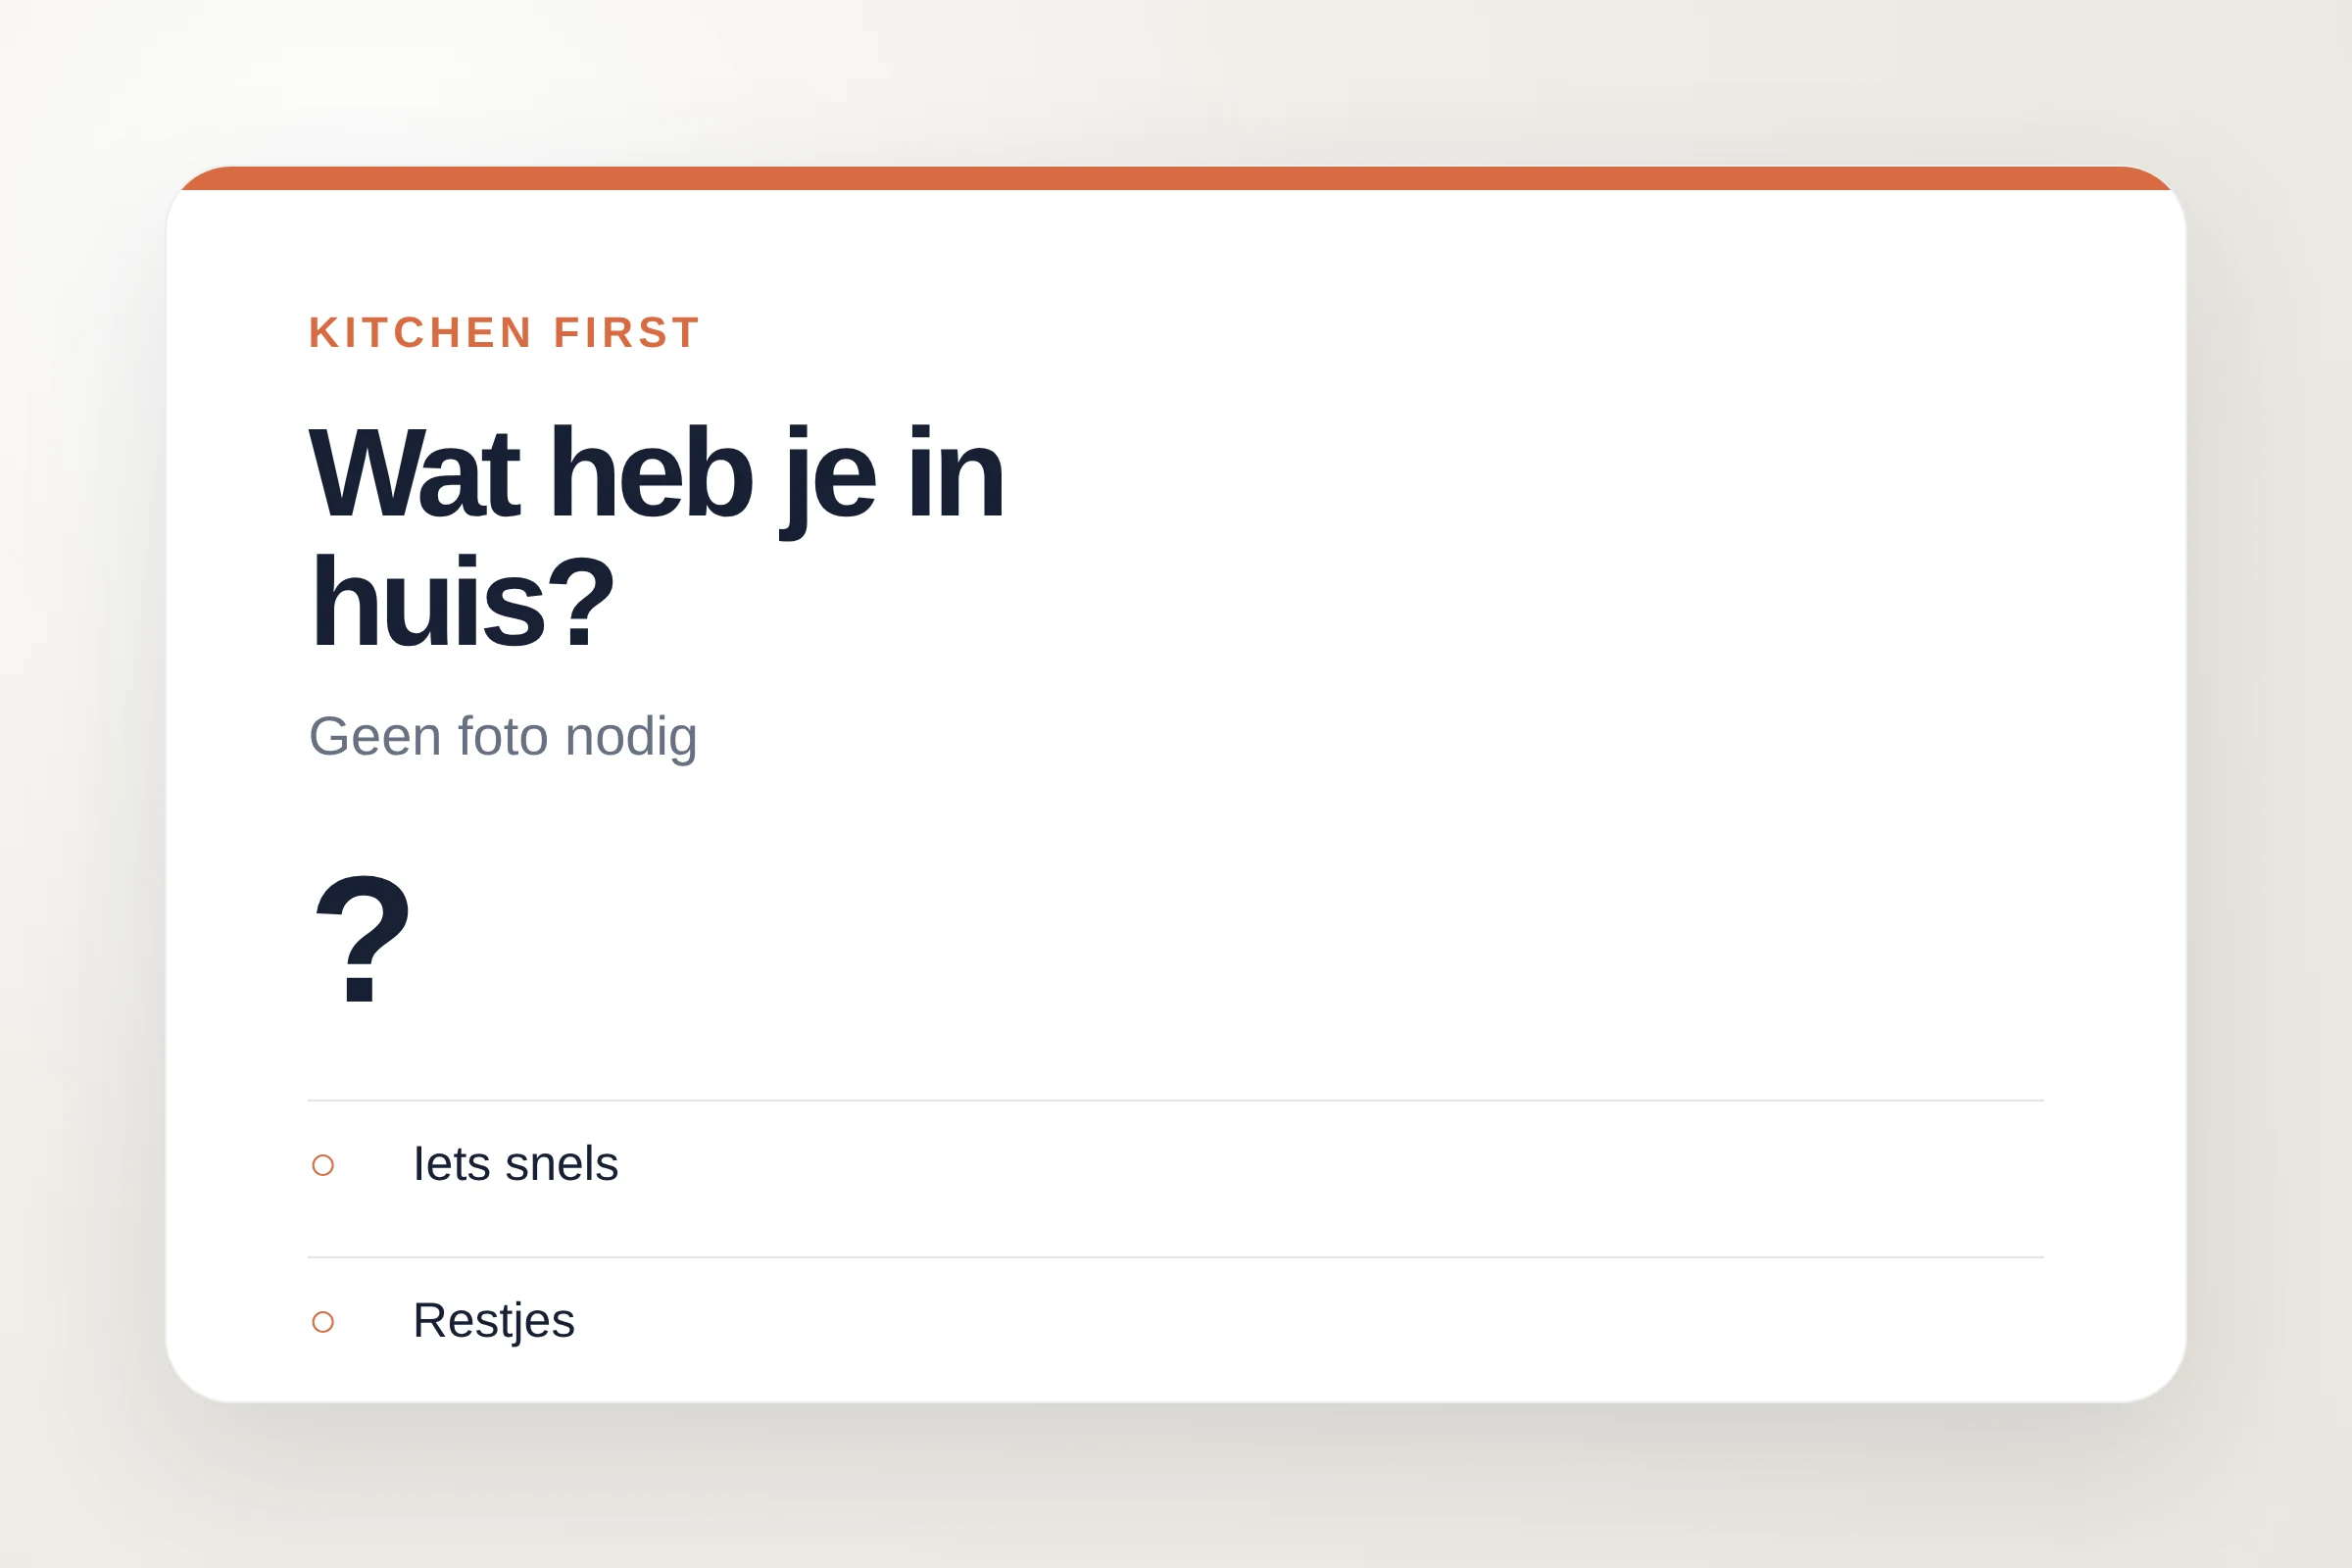The image size is (2352, 1568).
Task: Click the KITCHEN FIRST brand label
Action: [x=504, y=332]
